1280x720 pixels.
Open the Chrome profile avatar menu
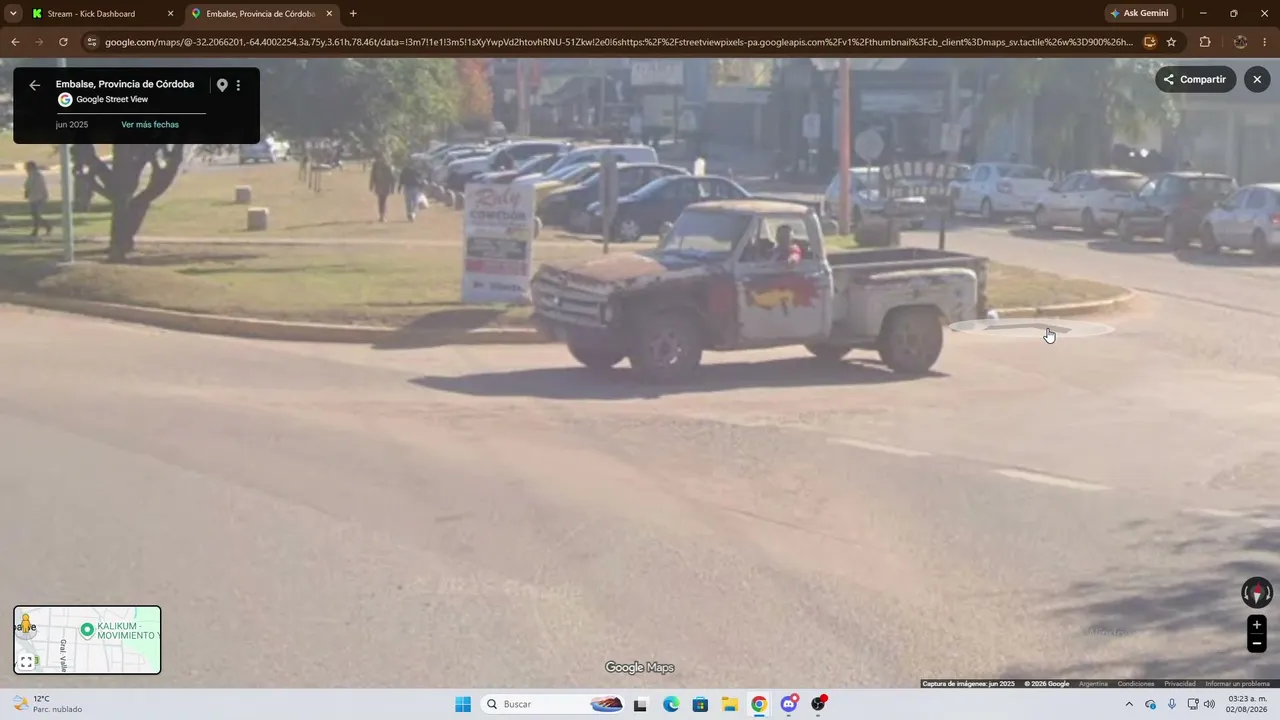[1240, 42]
